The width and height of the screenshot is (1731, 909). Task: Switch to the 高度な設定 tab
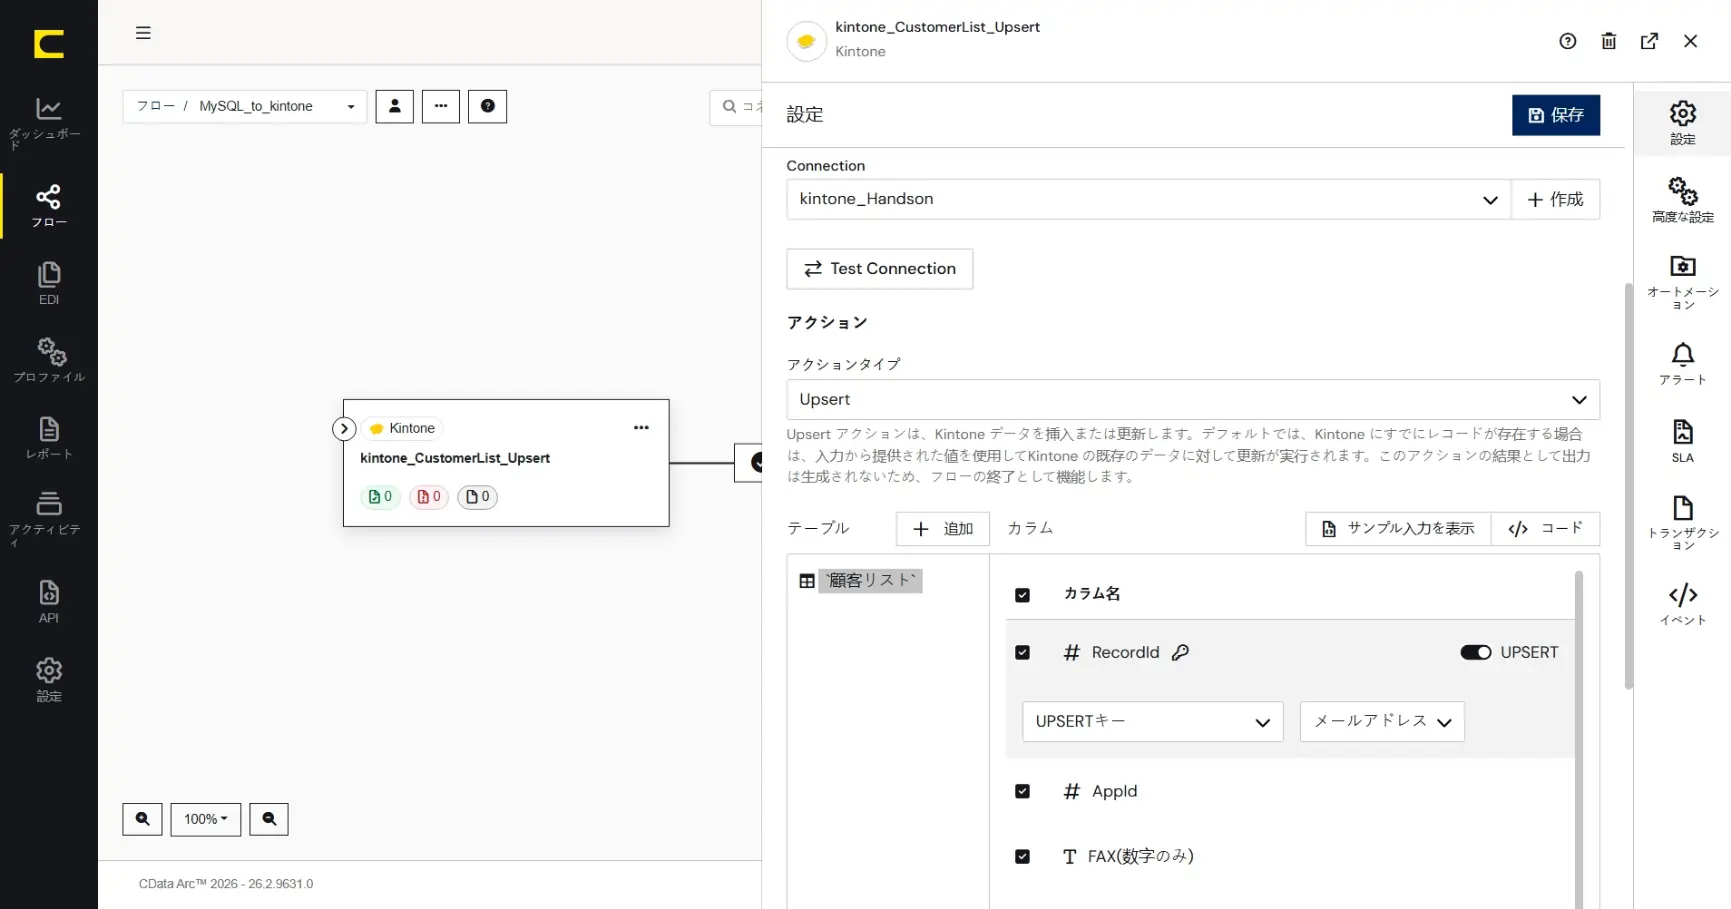[1683, 200]
